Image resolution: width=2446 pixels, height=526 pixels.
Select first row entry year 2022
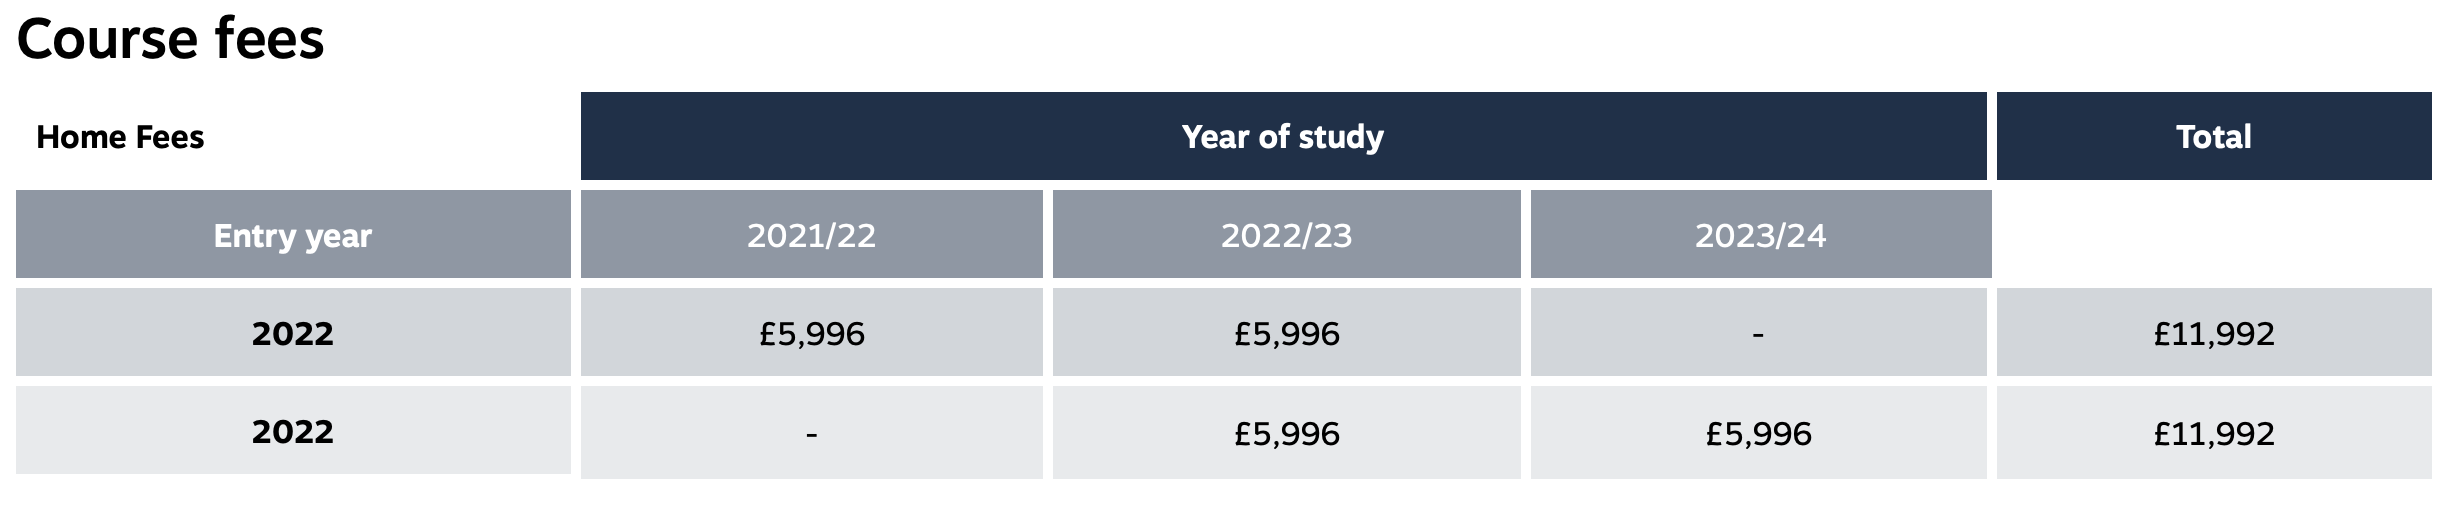(x=293, y=332)
